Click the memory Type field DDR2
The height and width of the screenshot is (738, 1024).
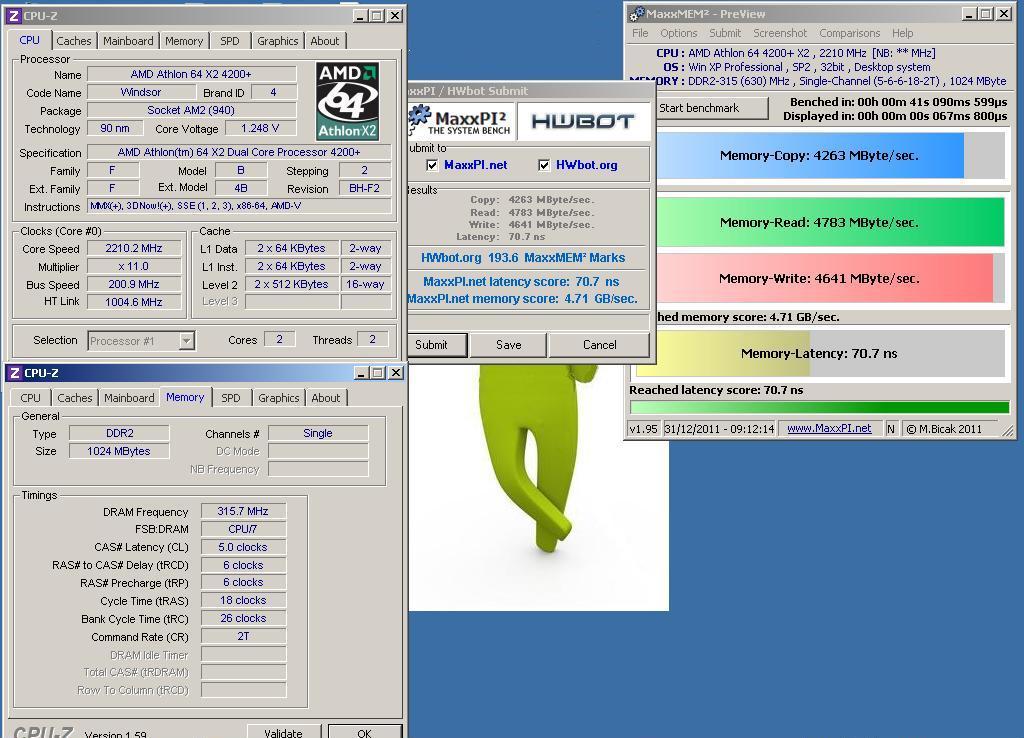coord(120,433)
